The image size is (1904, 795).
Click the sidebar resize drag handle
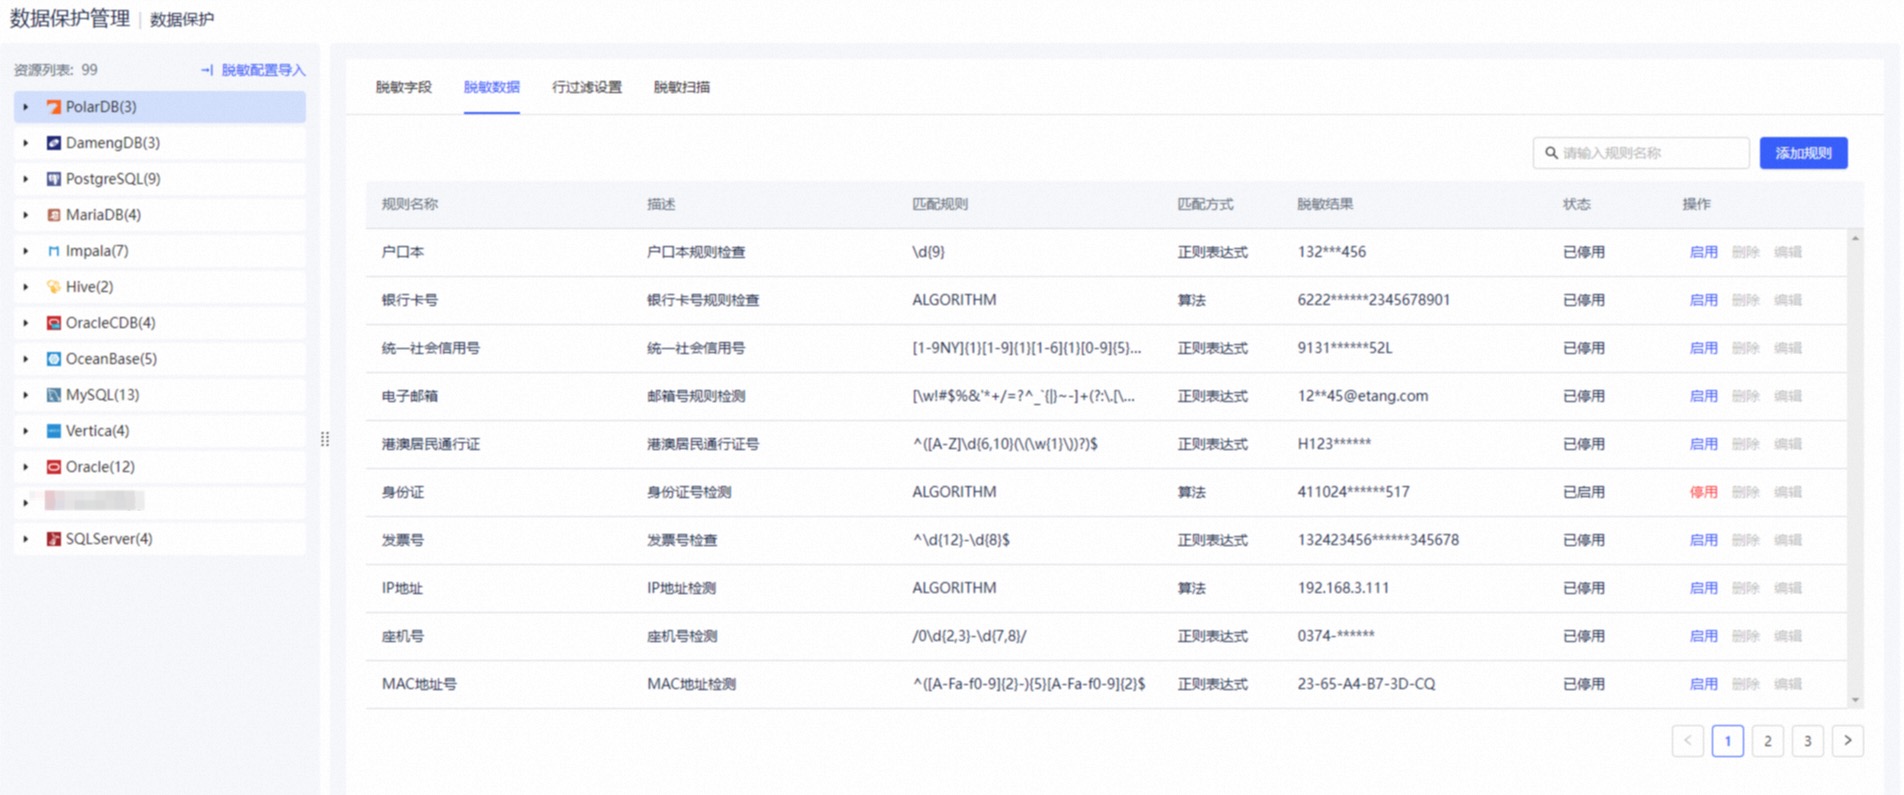click(325, 439)
